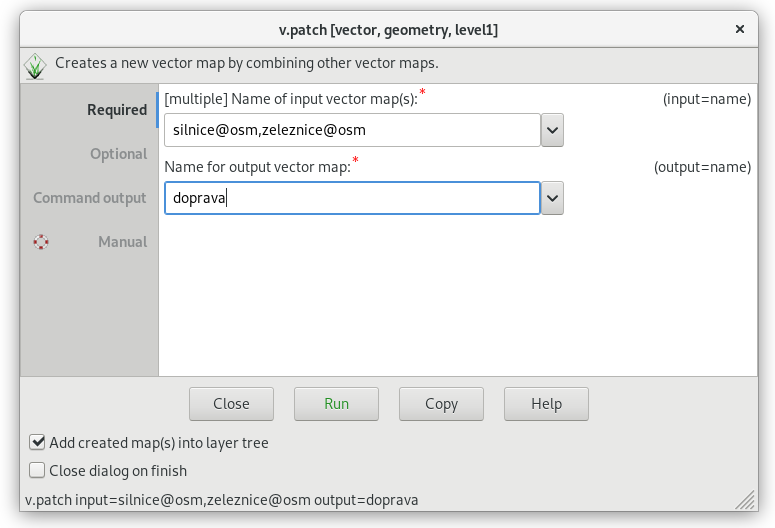Click the Close button

tap(231, 404)
